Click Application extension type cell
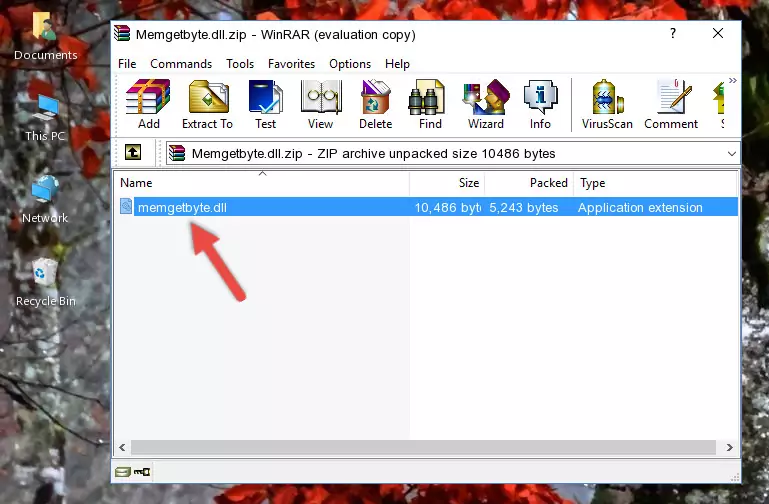 [640, 207]
